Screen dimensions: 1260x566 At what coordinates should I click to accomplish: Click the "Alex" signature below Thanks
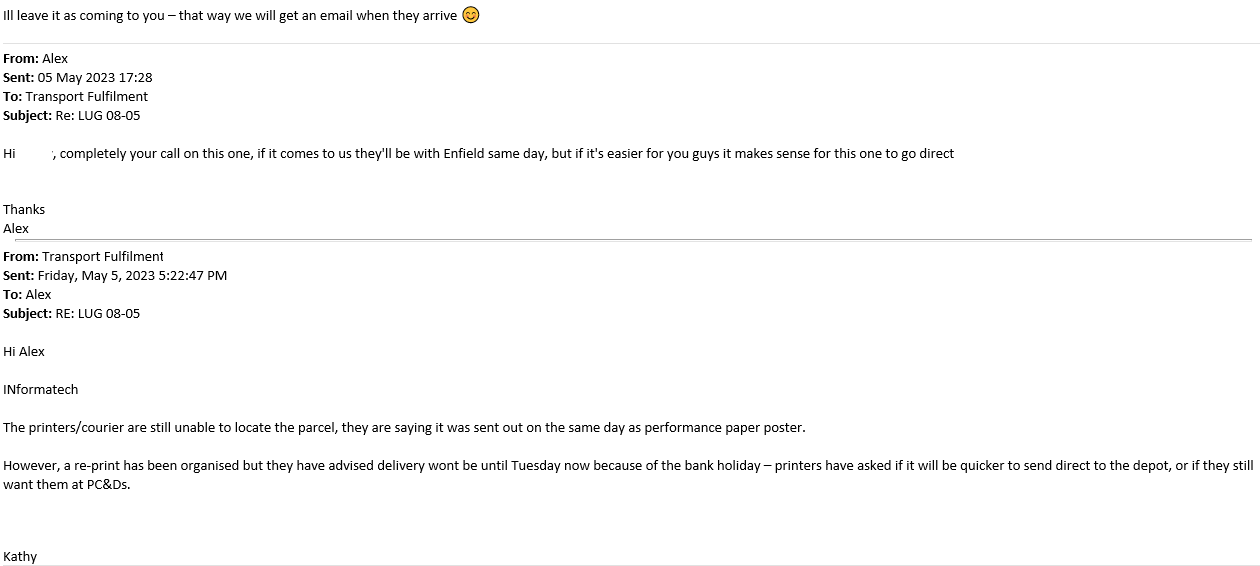[16, 228]
